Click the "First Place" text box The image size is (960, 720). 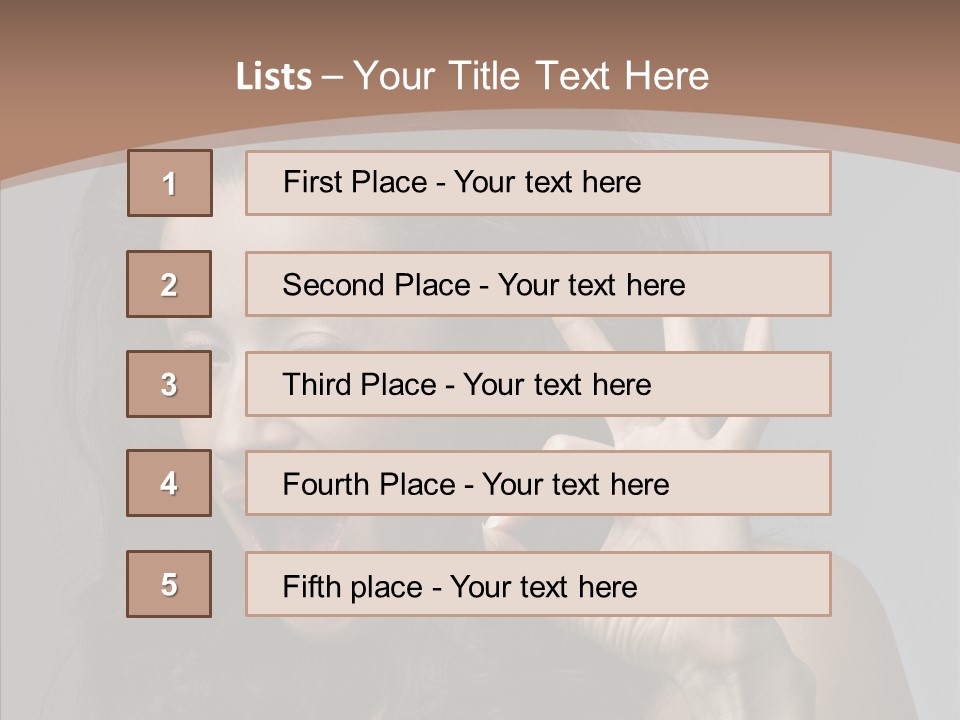538,183
